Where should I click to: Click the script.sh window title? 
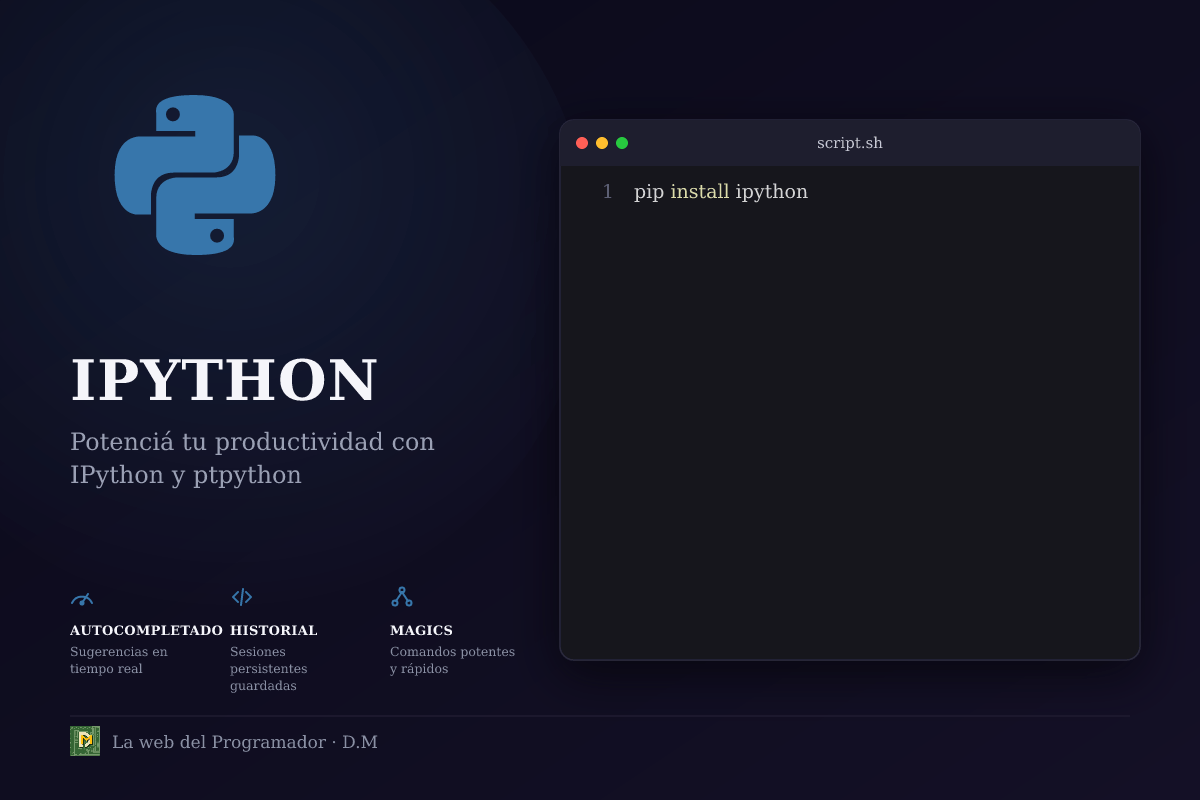(850, 143)
